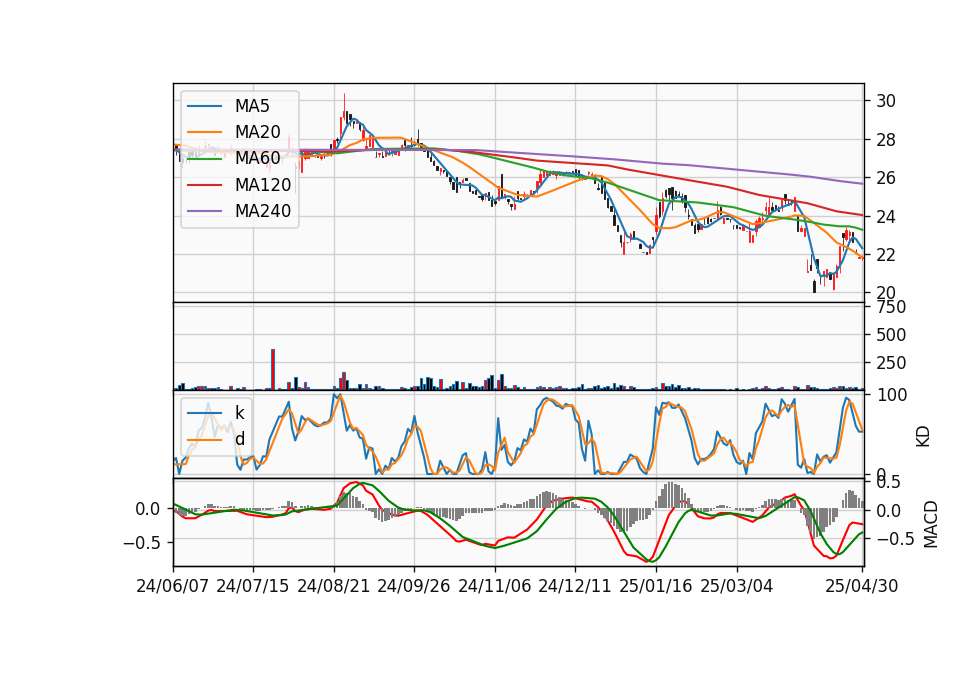Click the volume axis value 500
This screenshot has height=690, width=960.
(x=891, y=335)
